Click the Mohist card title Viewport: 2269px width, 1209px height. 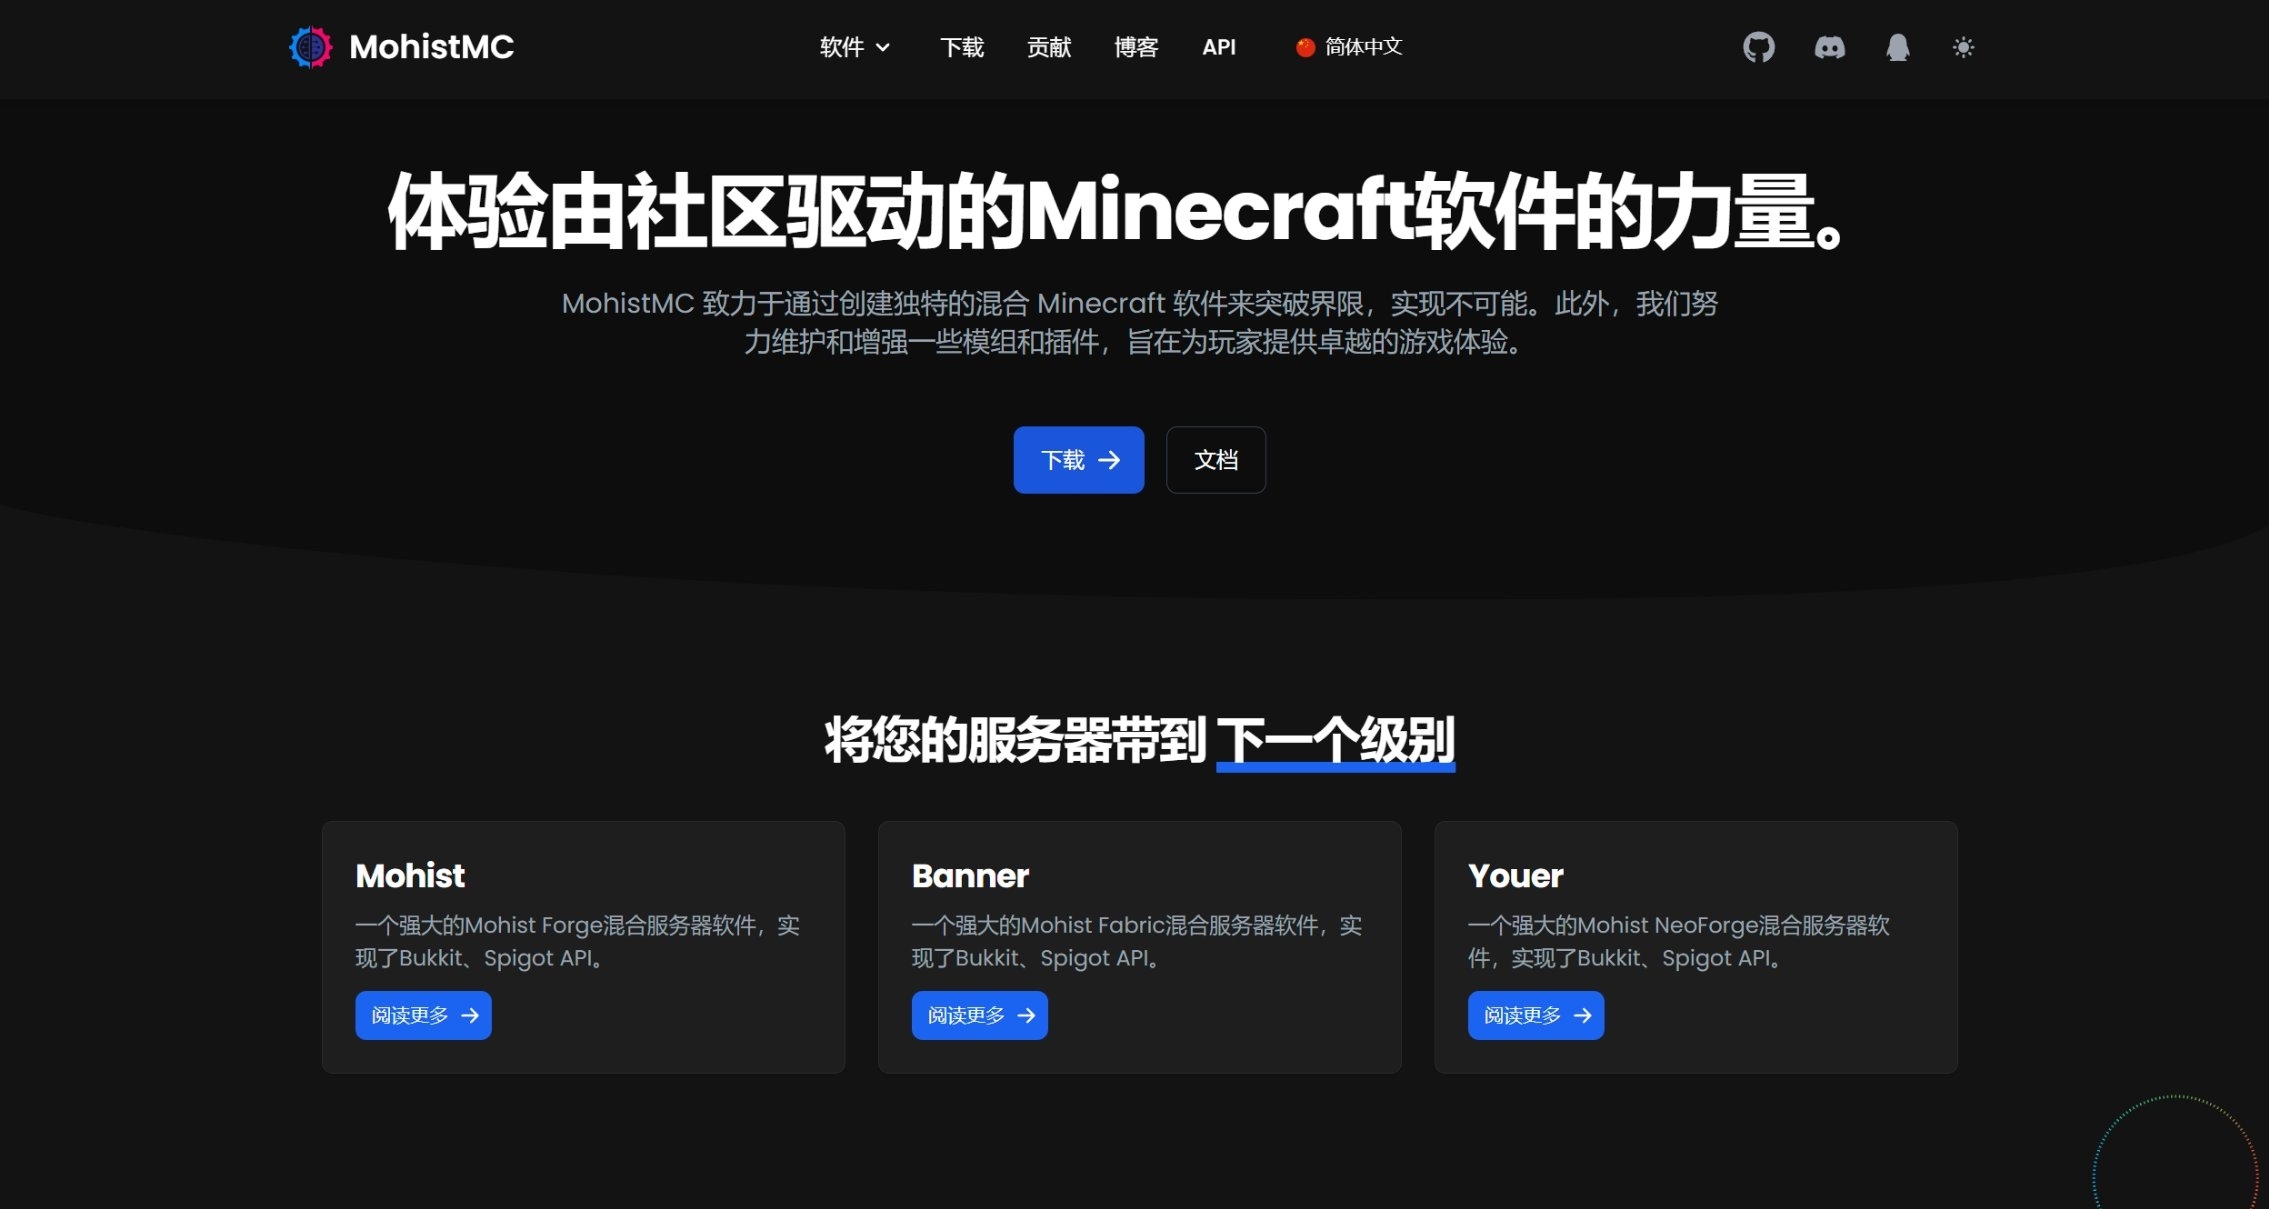coord(410,876)
